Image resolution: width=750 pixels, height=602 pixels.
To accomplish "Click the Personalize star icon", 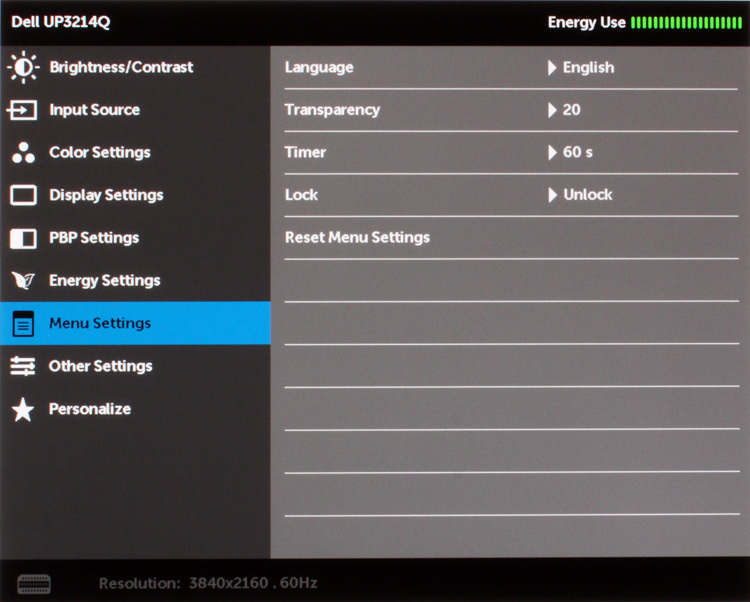I will click(x=22, y=410).
